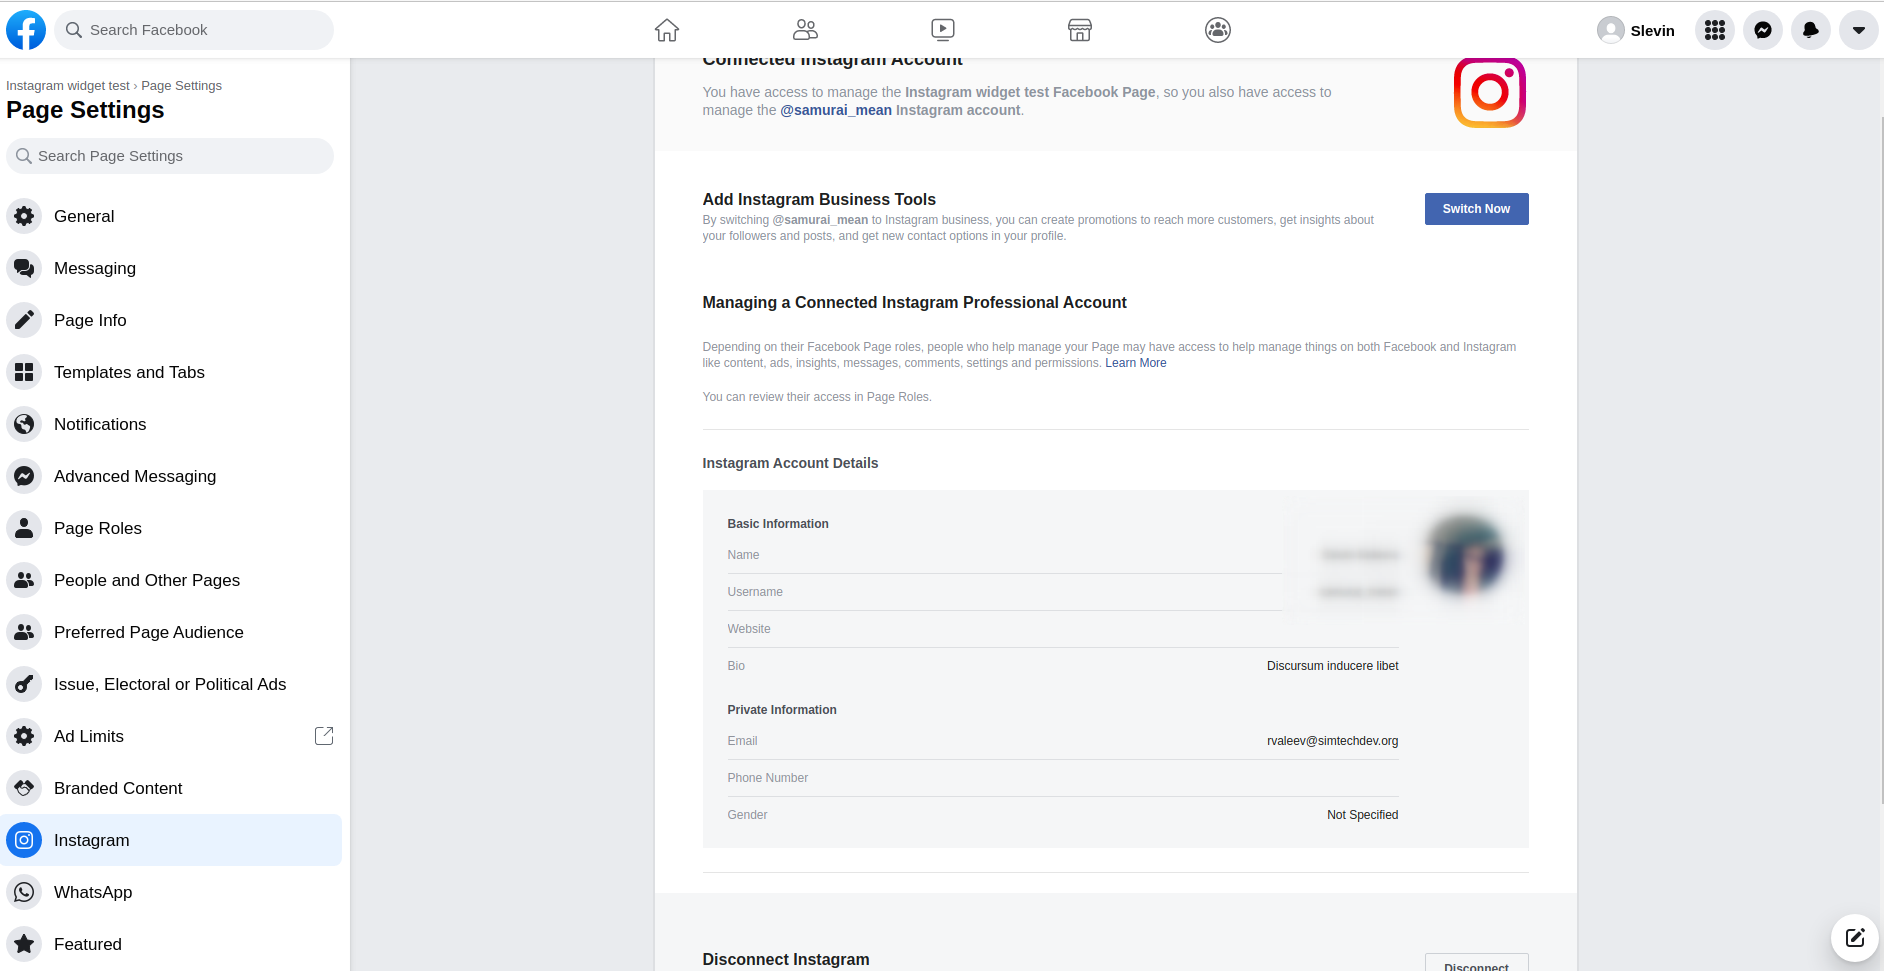Image resolution: width=1884 pixels, height=971 pixels.
Task: Click the email rvaleev@simtechdev.org text
Action: [x=1332, y=741]
